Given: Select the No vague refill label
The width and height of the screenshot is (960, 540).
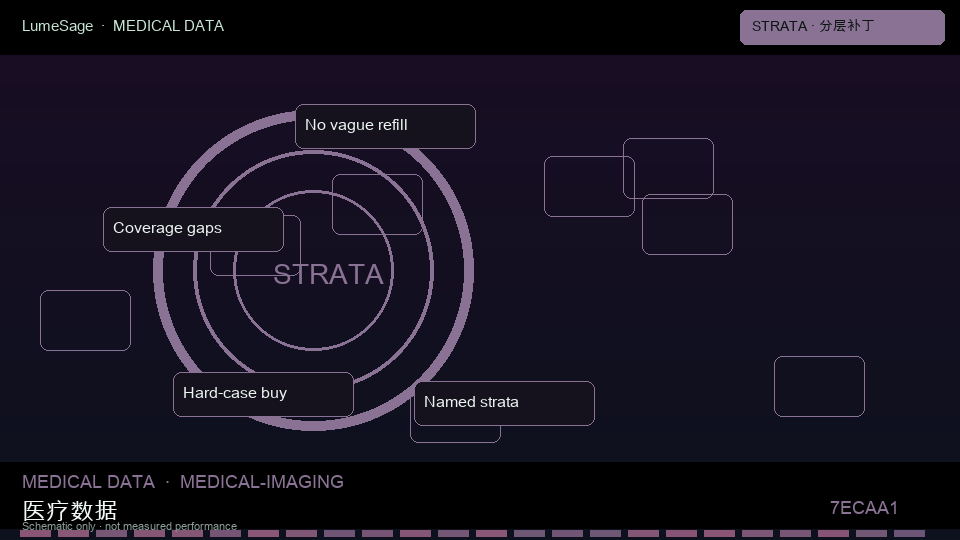Looking at the screenshot, I should click(385, 126).
